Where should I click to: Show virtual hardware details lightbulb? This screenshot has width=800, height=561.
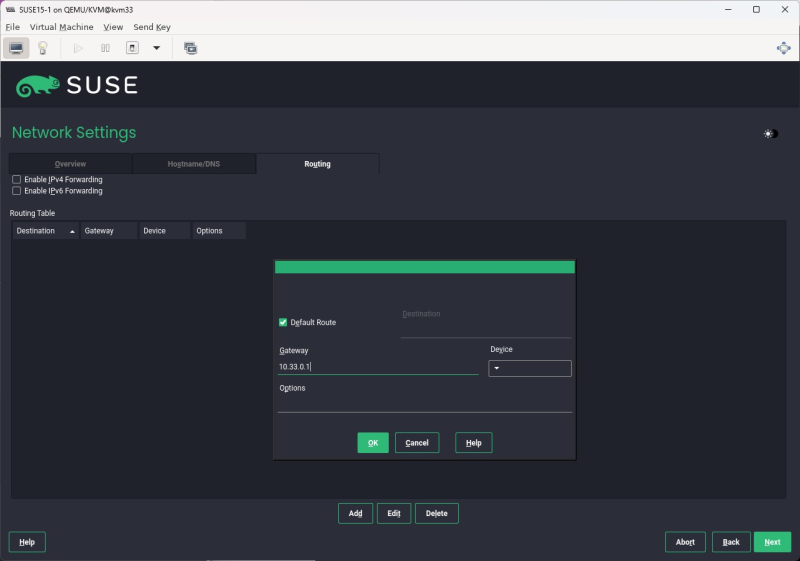tap(43, 48)
